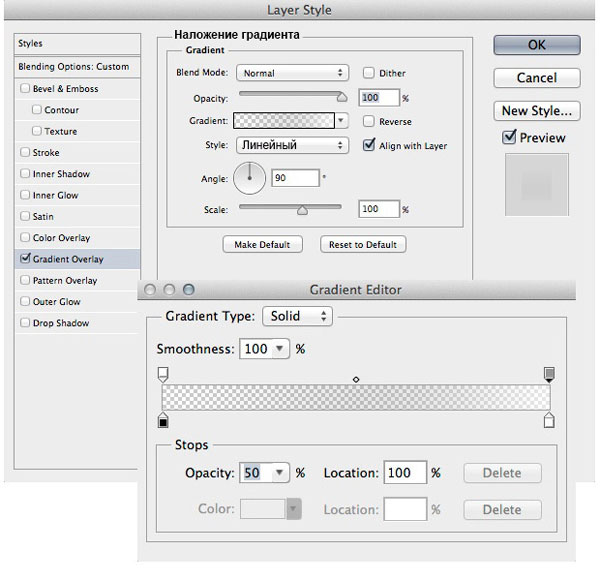Confirm with the OK button
Image resolution: width=600 pixels, height=581 pixels.
537,45
